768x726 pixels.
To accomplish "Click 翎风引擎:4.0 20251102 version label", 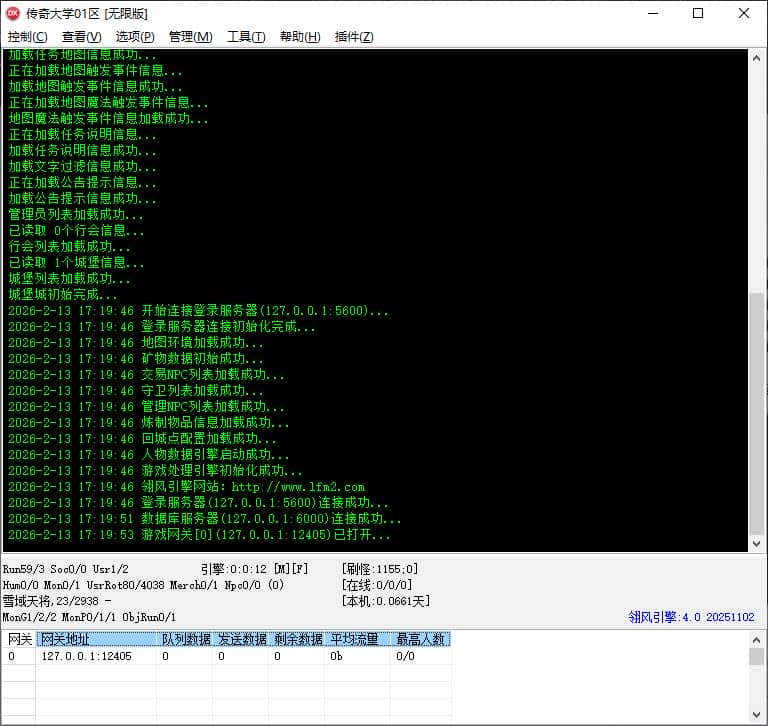I will click(x=691, y=617).
